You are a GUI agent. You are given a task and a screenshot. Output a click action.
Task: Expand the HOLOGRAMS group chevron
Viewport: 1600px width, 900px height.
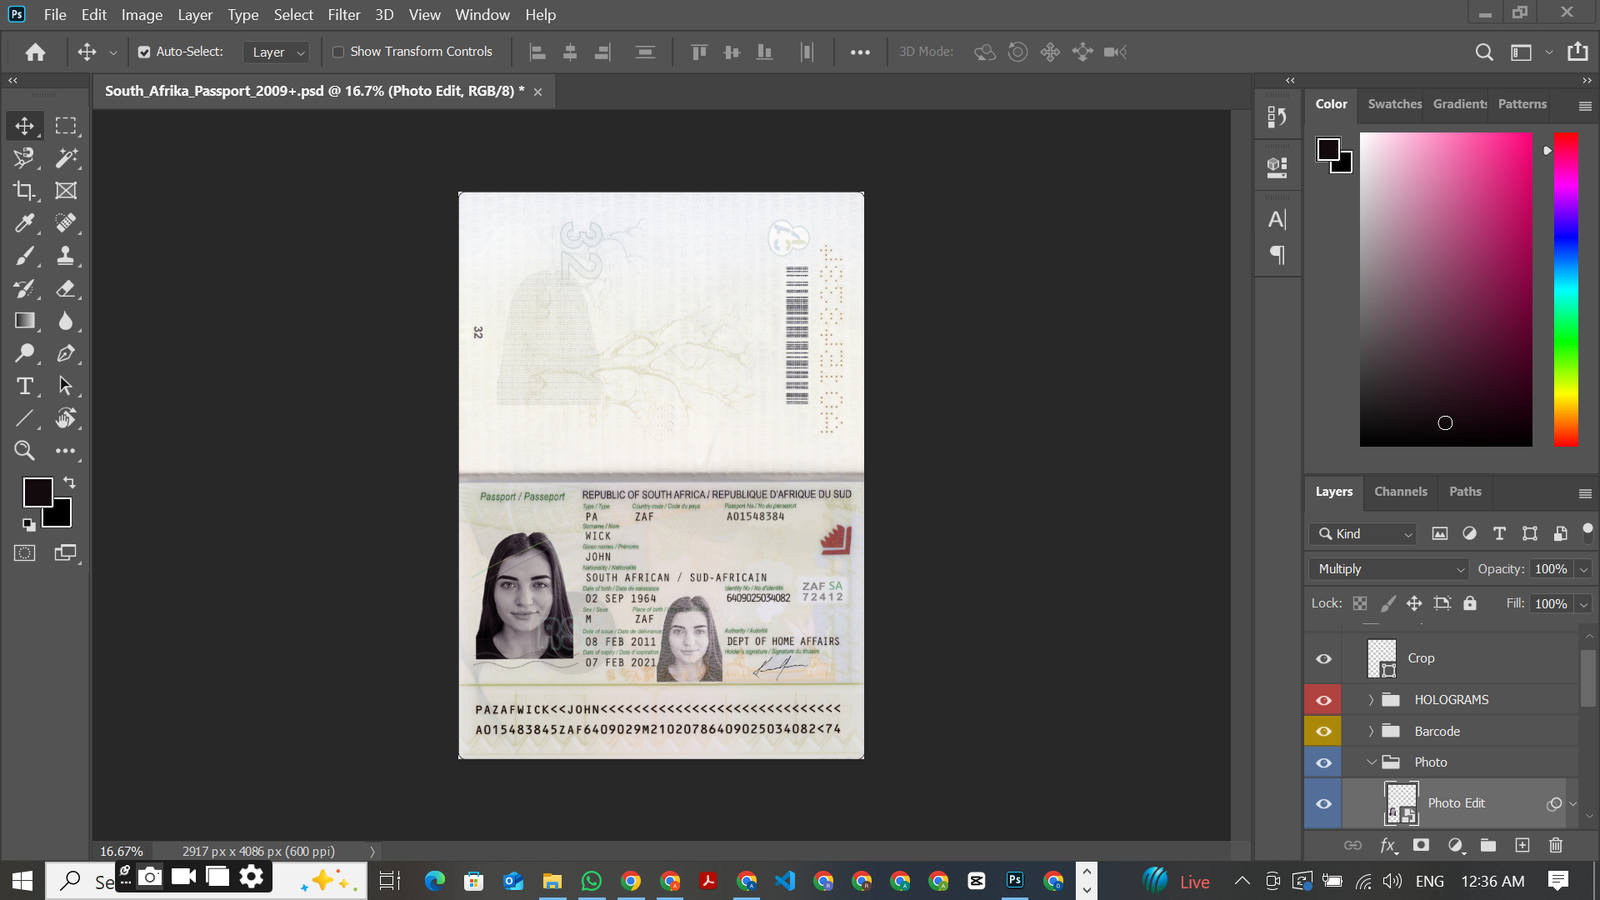click(x=1371, y=700)
